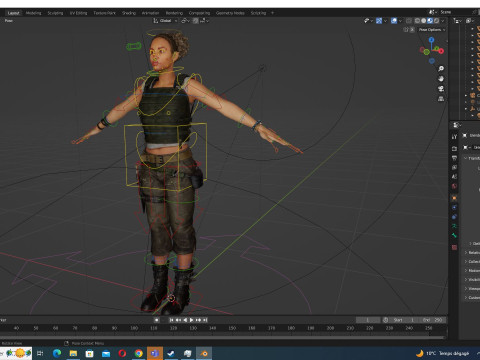Select material preview viewport shading
480x360 pixels.
click(x=430, y=21)
